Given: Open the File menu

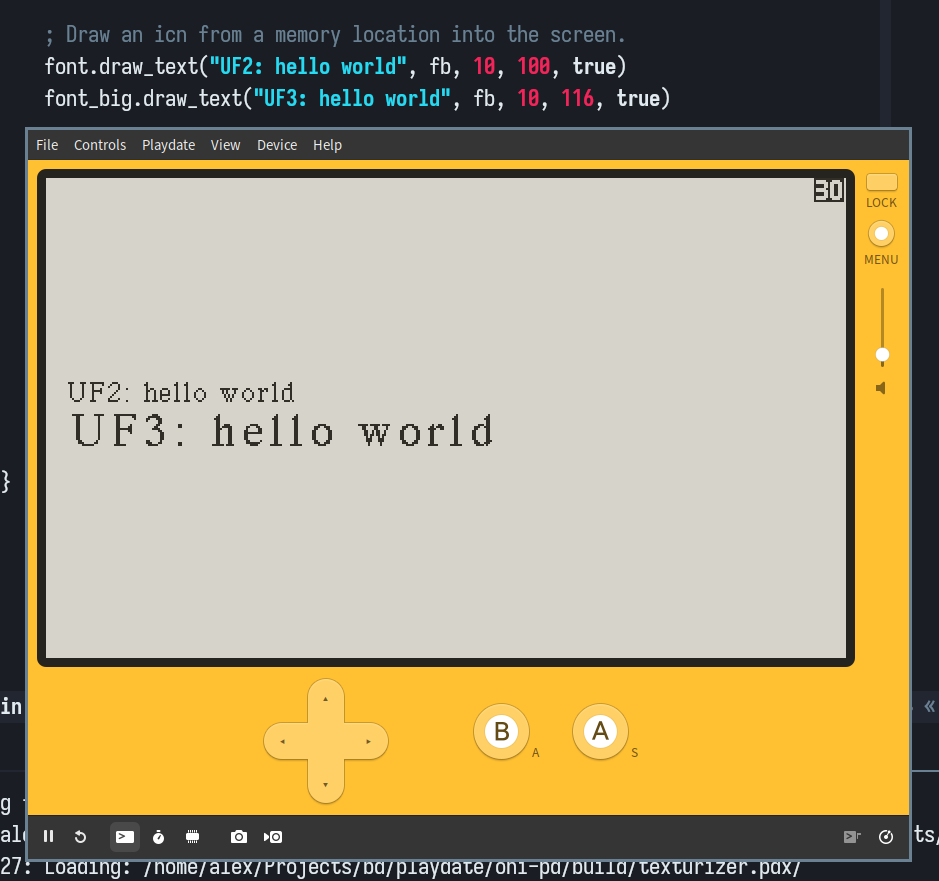Looking at the screenshot, I should [x=47, y=145].
